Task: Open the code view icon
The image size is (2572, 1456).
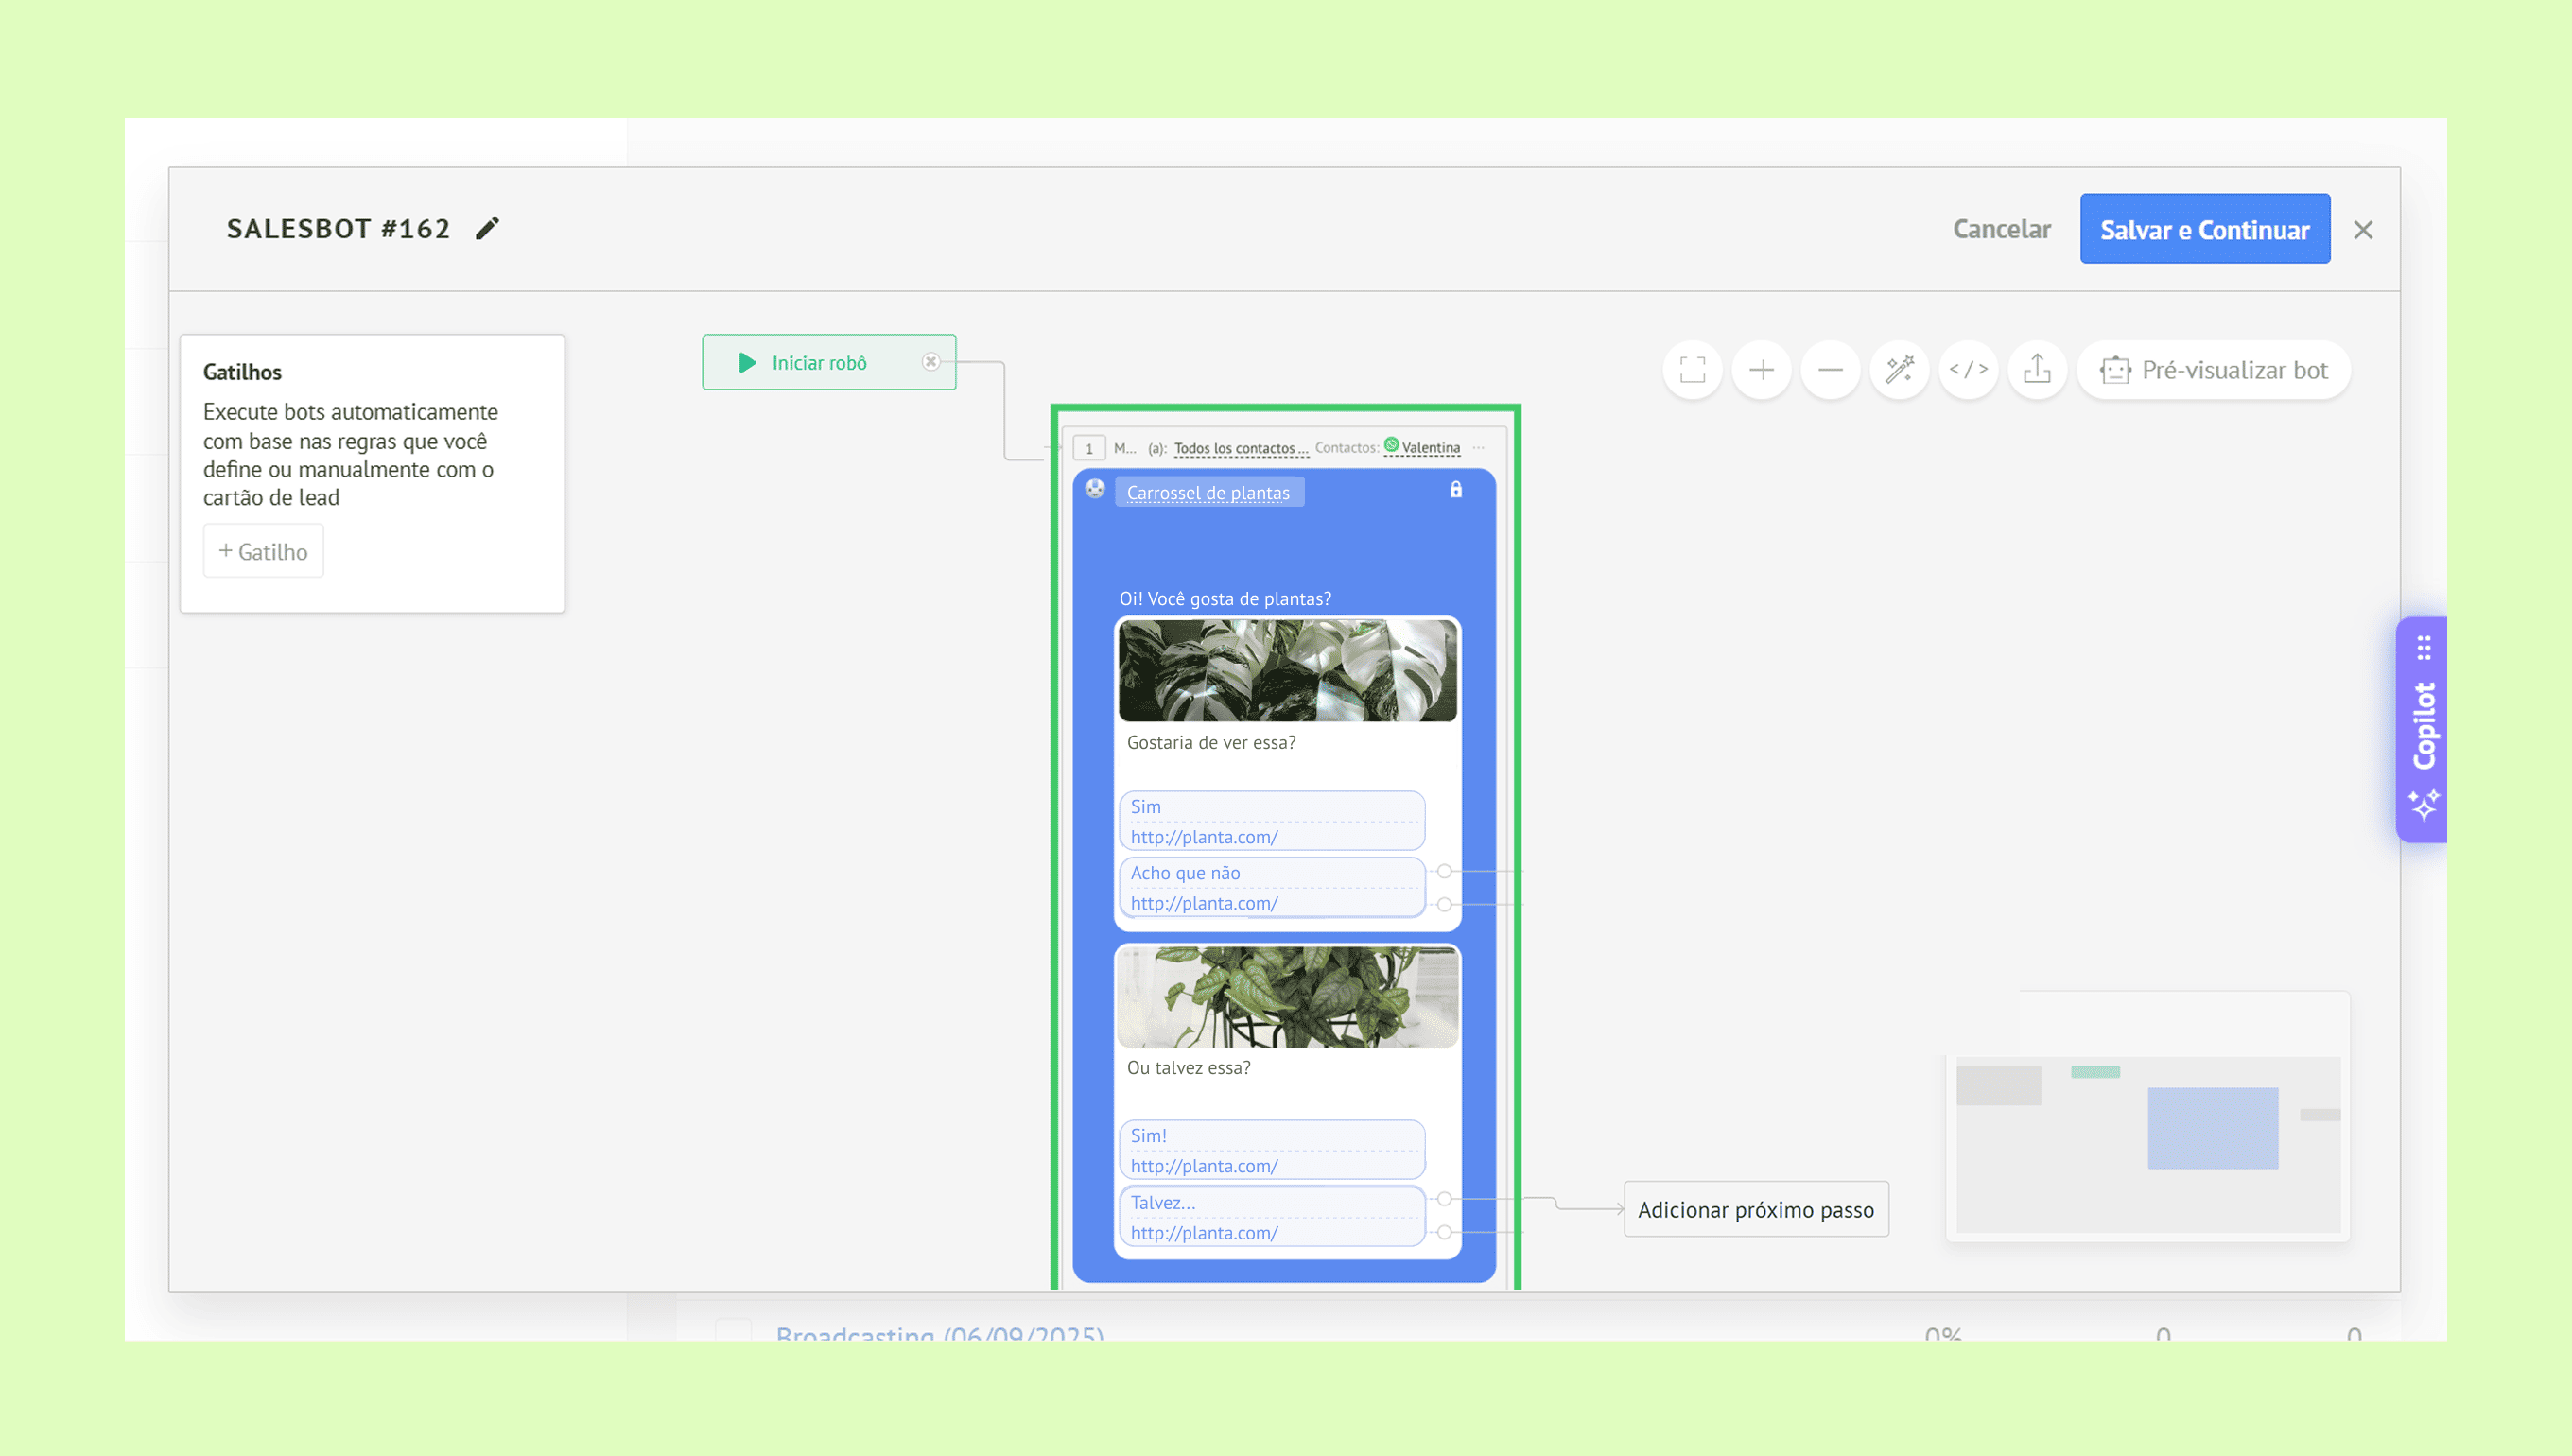Action: pyautogui.click(x=1968, y=370)
